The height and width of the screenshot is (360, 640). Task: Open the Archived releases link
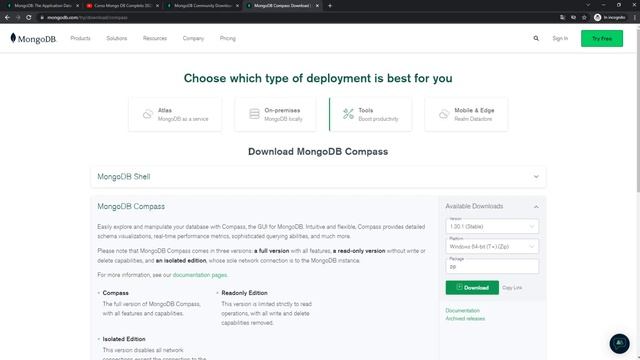pyautogui.click(x=465, y=318)
